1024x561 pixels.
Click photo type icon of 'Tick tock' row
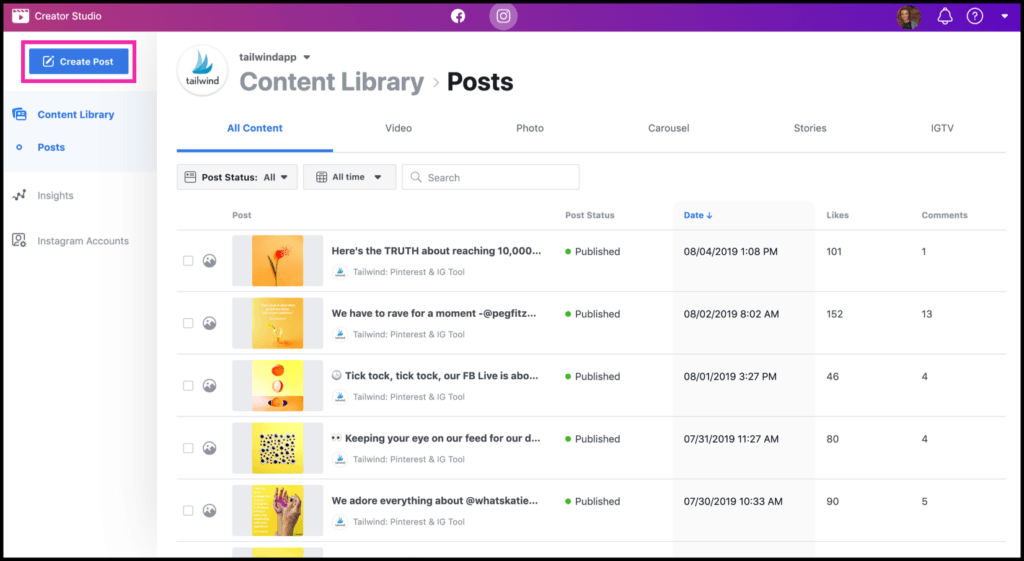tap(209, 386)
